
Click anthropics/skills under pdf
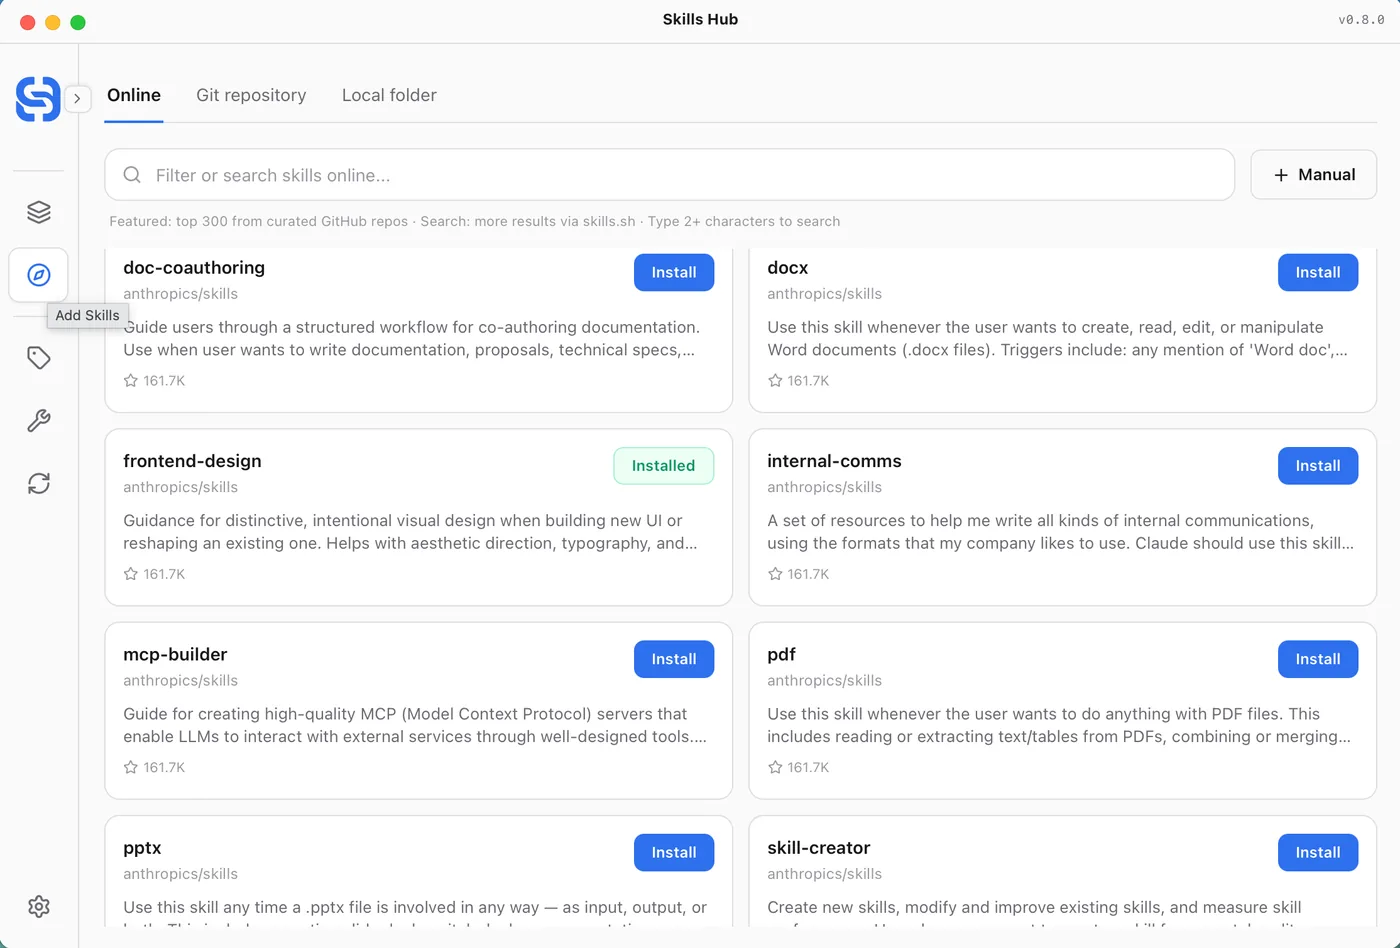click(824, 680)
